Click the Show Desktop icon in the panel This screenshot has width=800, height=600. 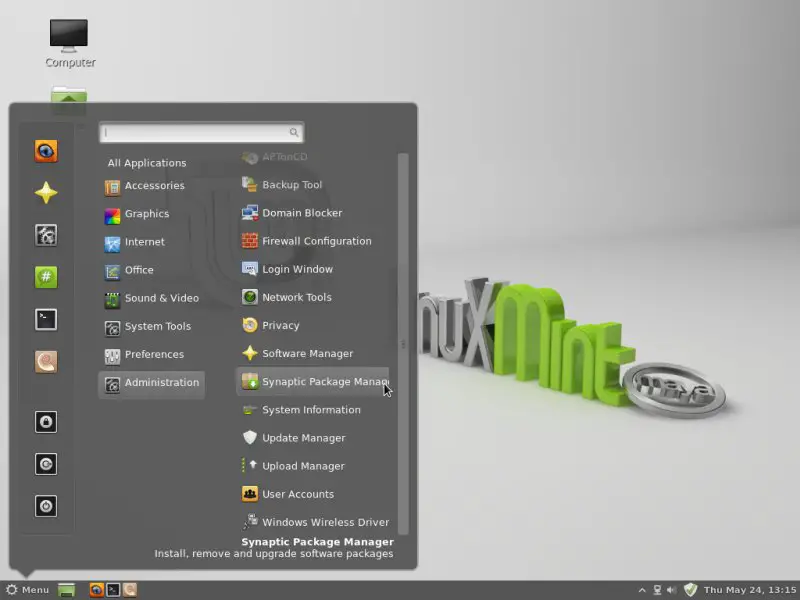pos(66,590)
